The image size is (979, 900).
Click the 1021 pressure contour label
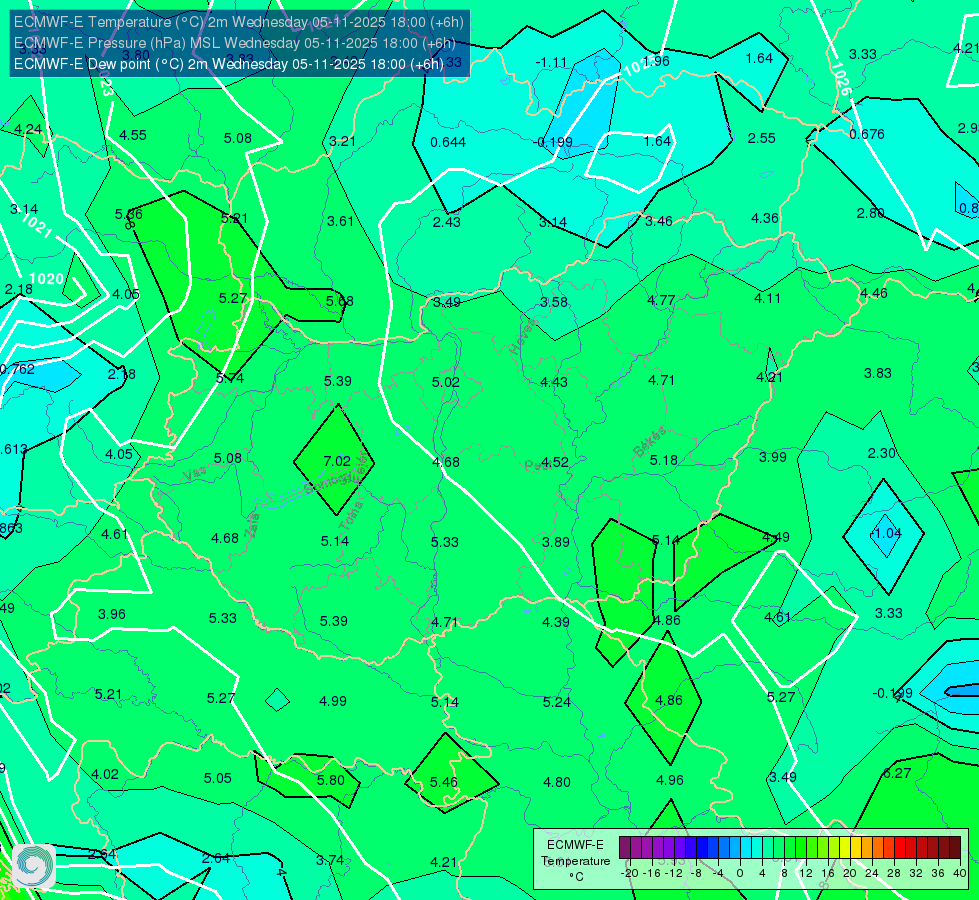[x=36, y=226]
